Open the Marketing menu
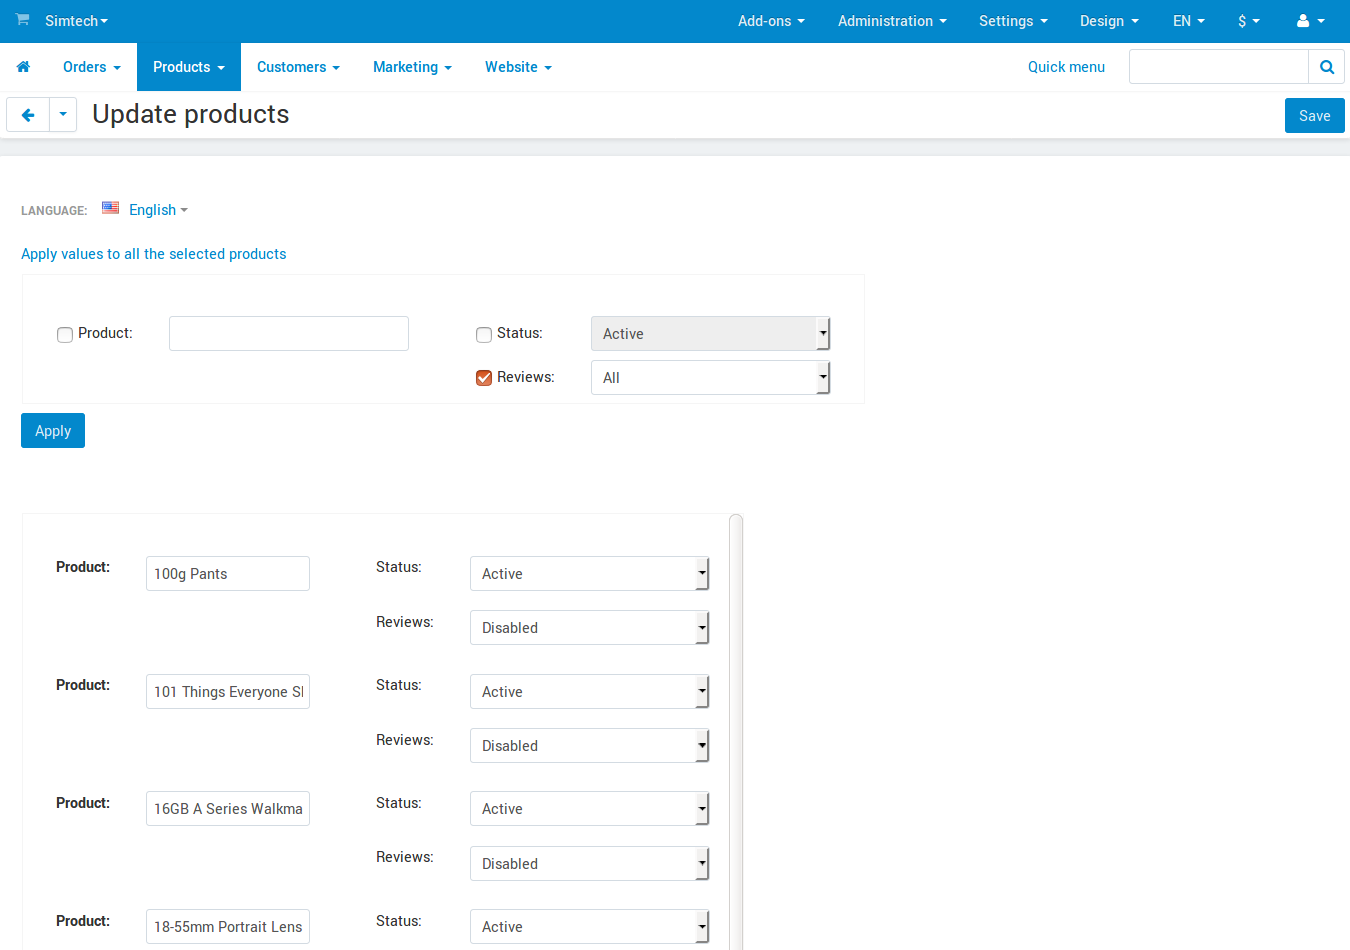 click(412, 67)
